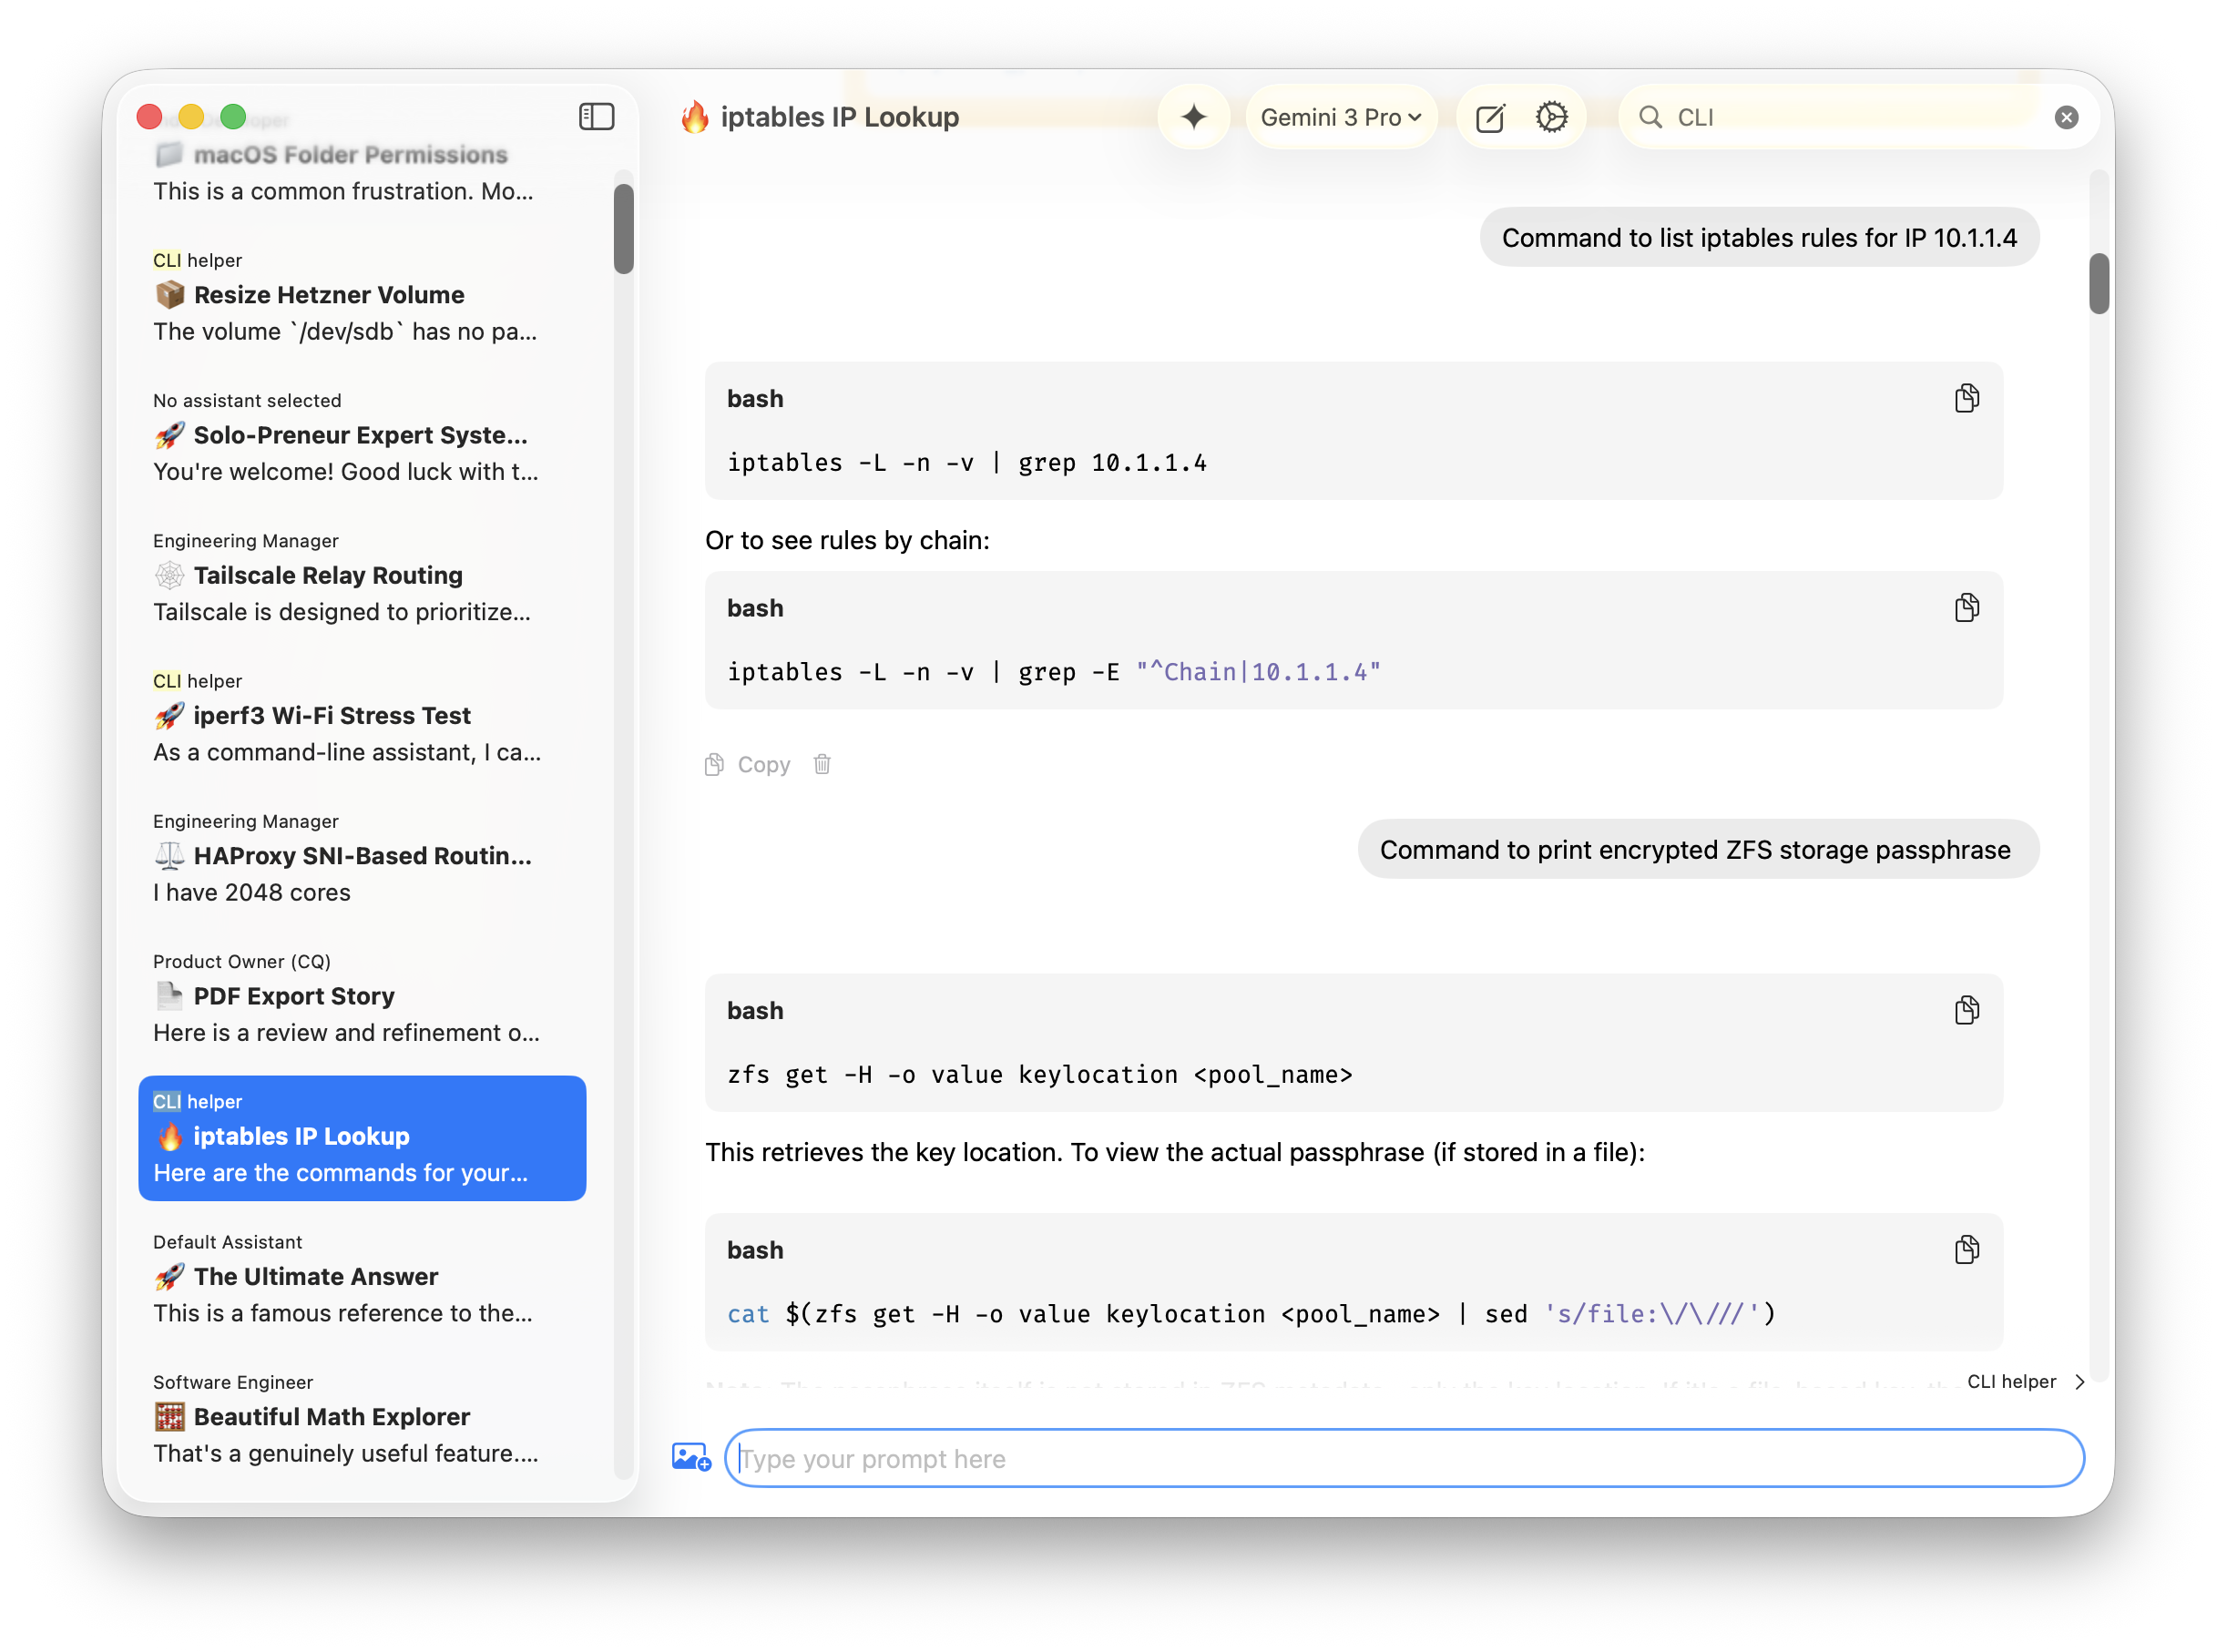Screen dimensions: 2217x1652
Task: Attach an image using the image icon
Action: click(x=690, y=1458)
